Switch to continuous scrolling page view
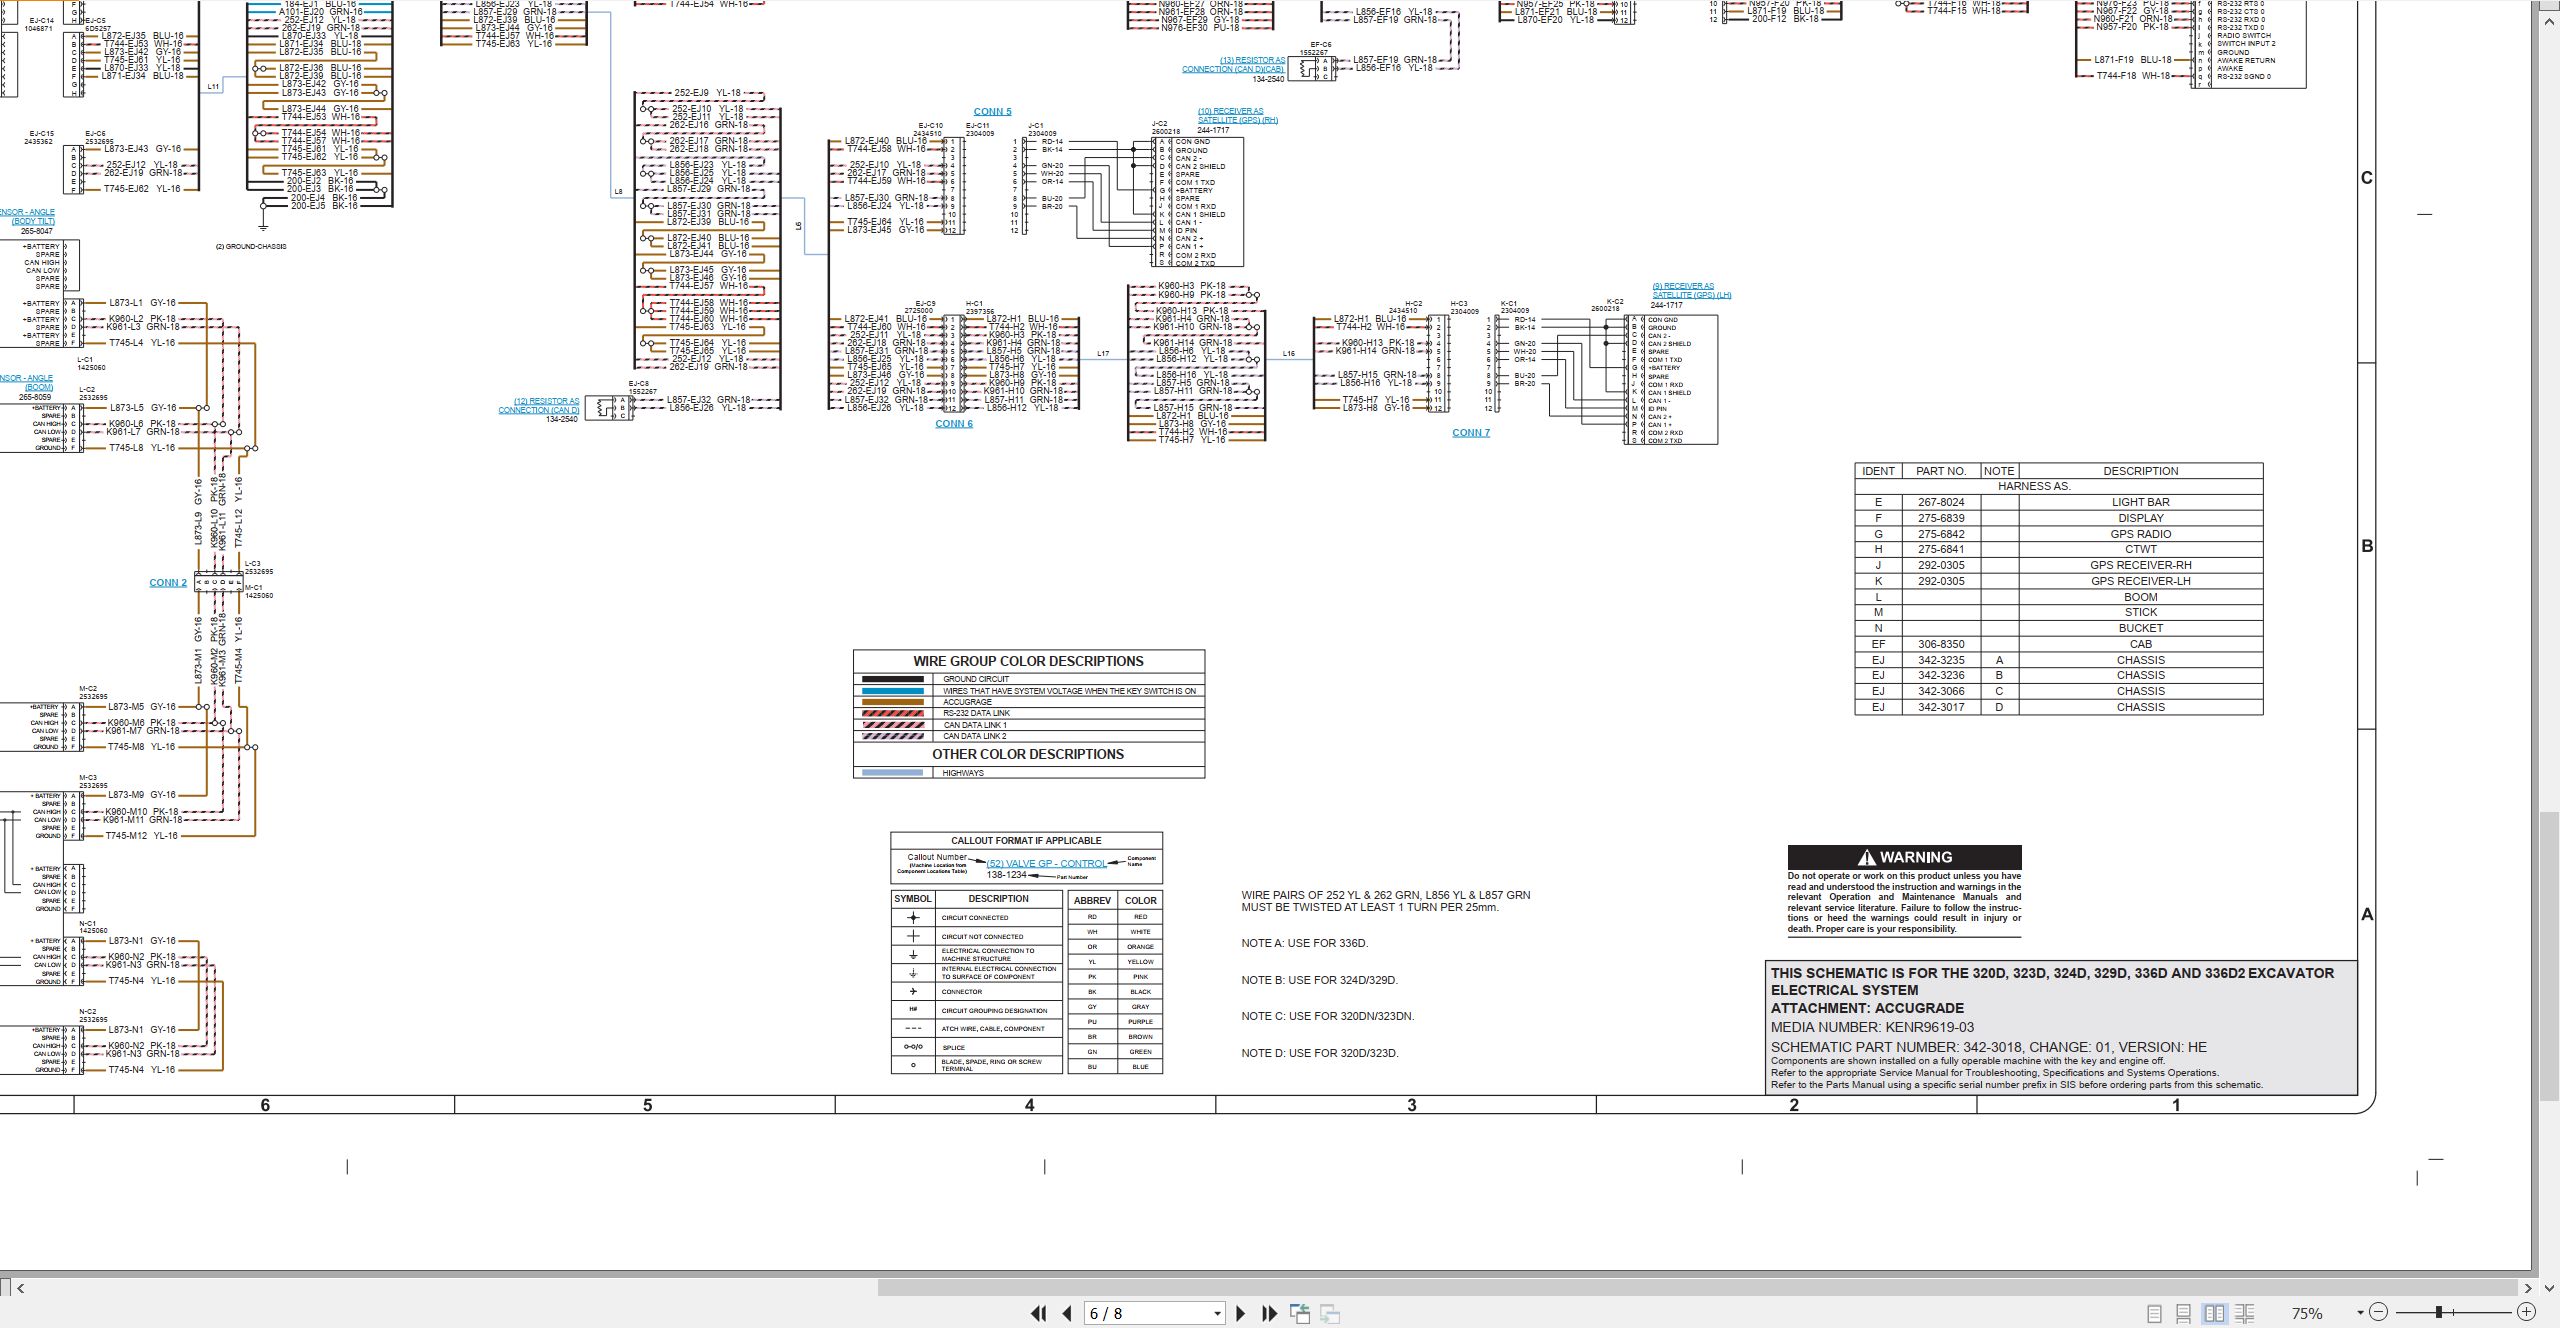 2184,1313
